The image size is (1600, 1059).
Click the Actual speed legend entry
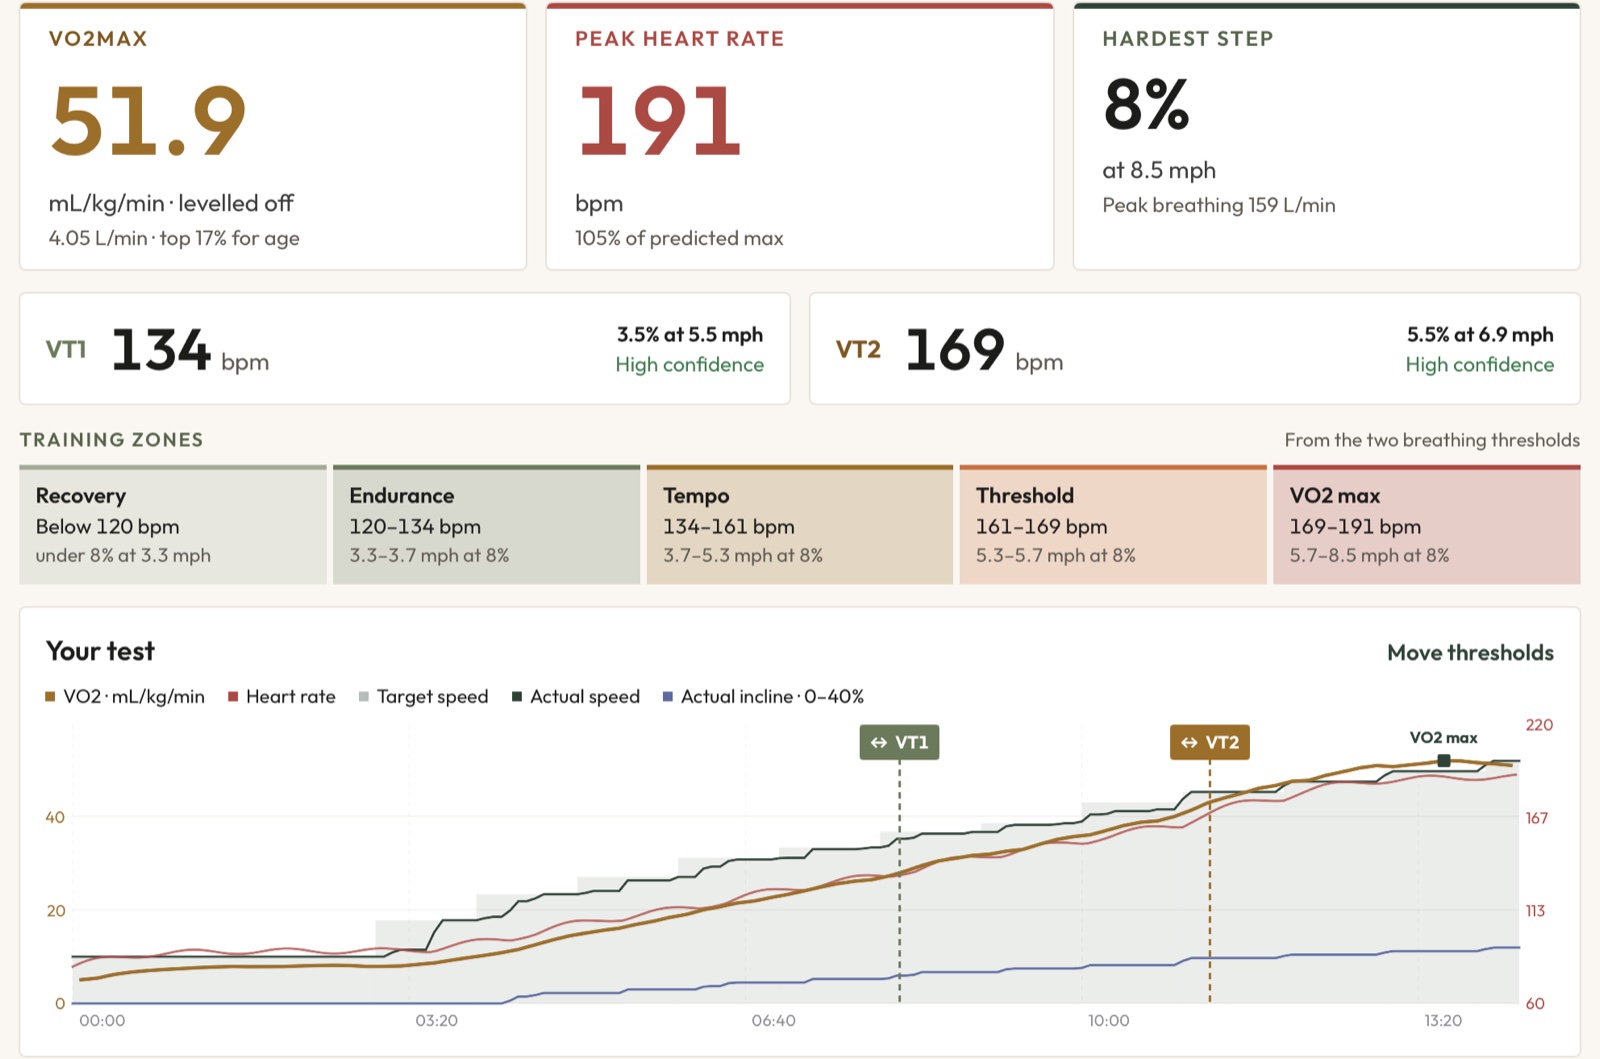click(x=576, y=697)
